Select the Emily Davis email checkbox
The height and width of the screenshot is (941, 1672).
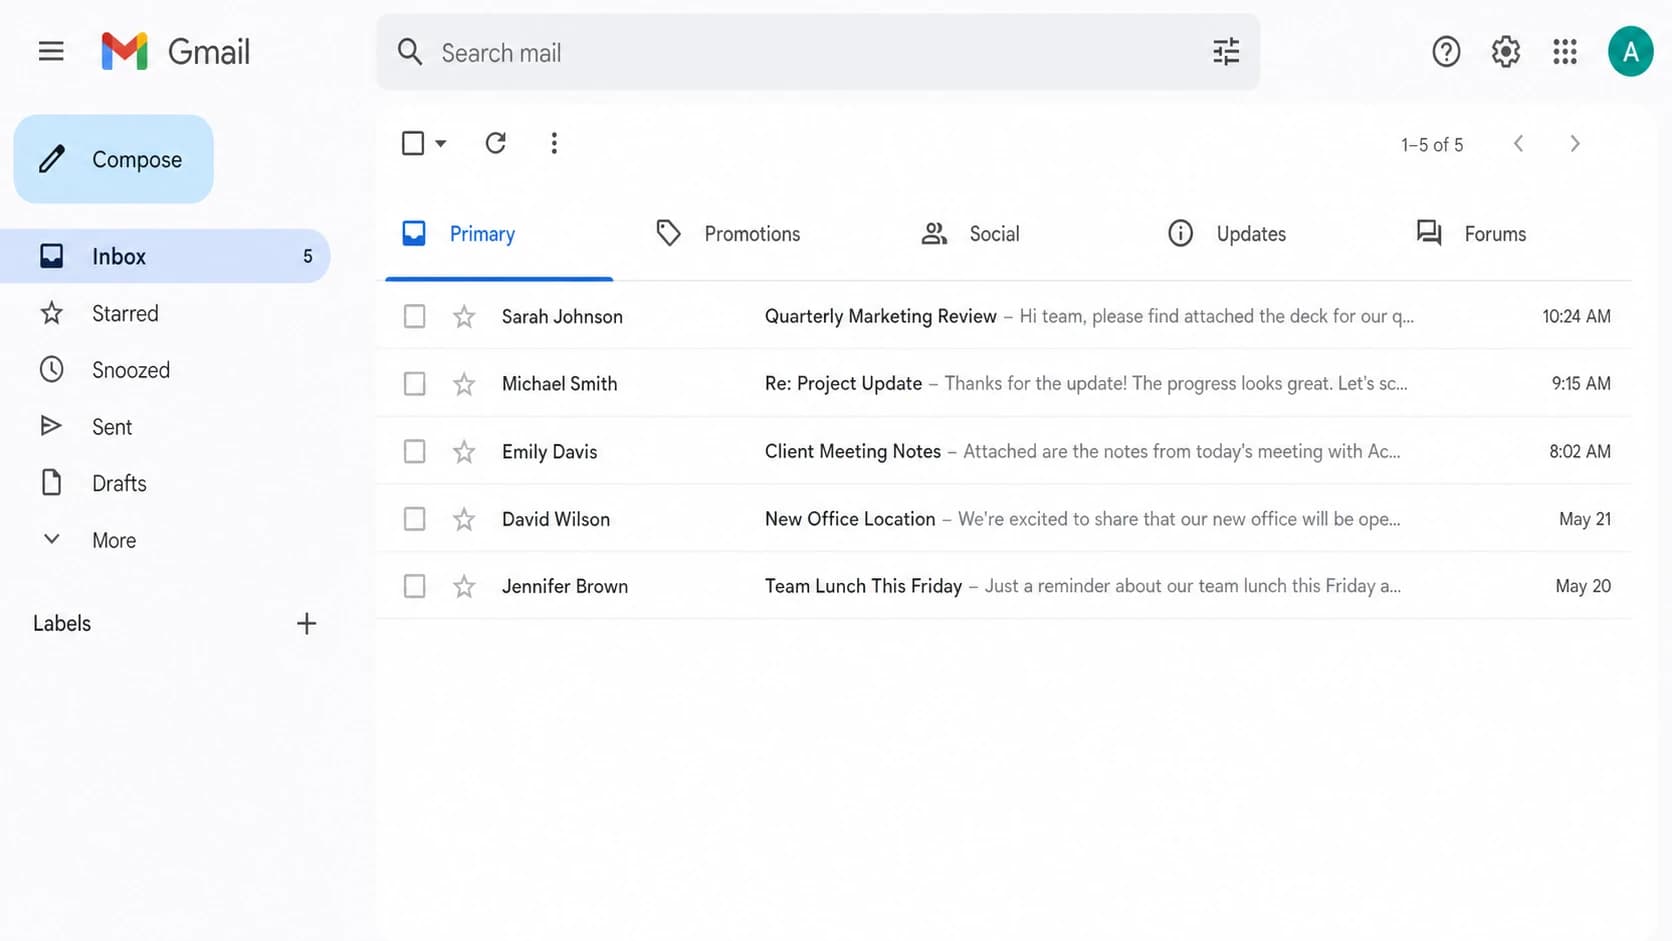tap(414, 452)
